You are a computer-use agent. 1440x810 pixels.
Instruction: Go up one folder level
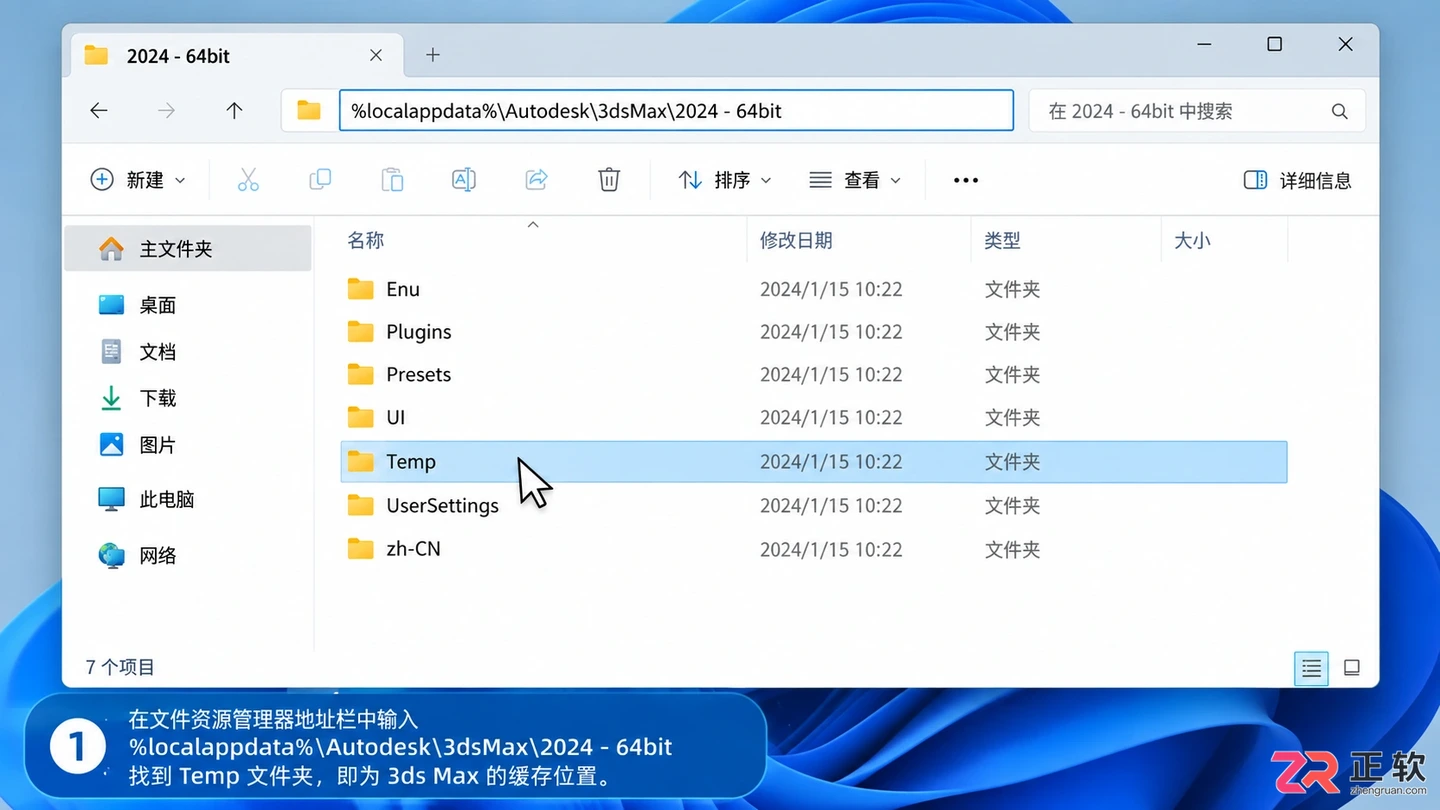coord(234,111)
